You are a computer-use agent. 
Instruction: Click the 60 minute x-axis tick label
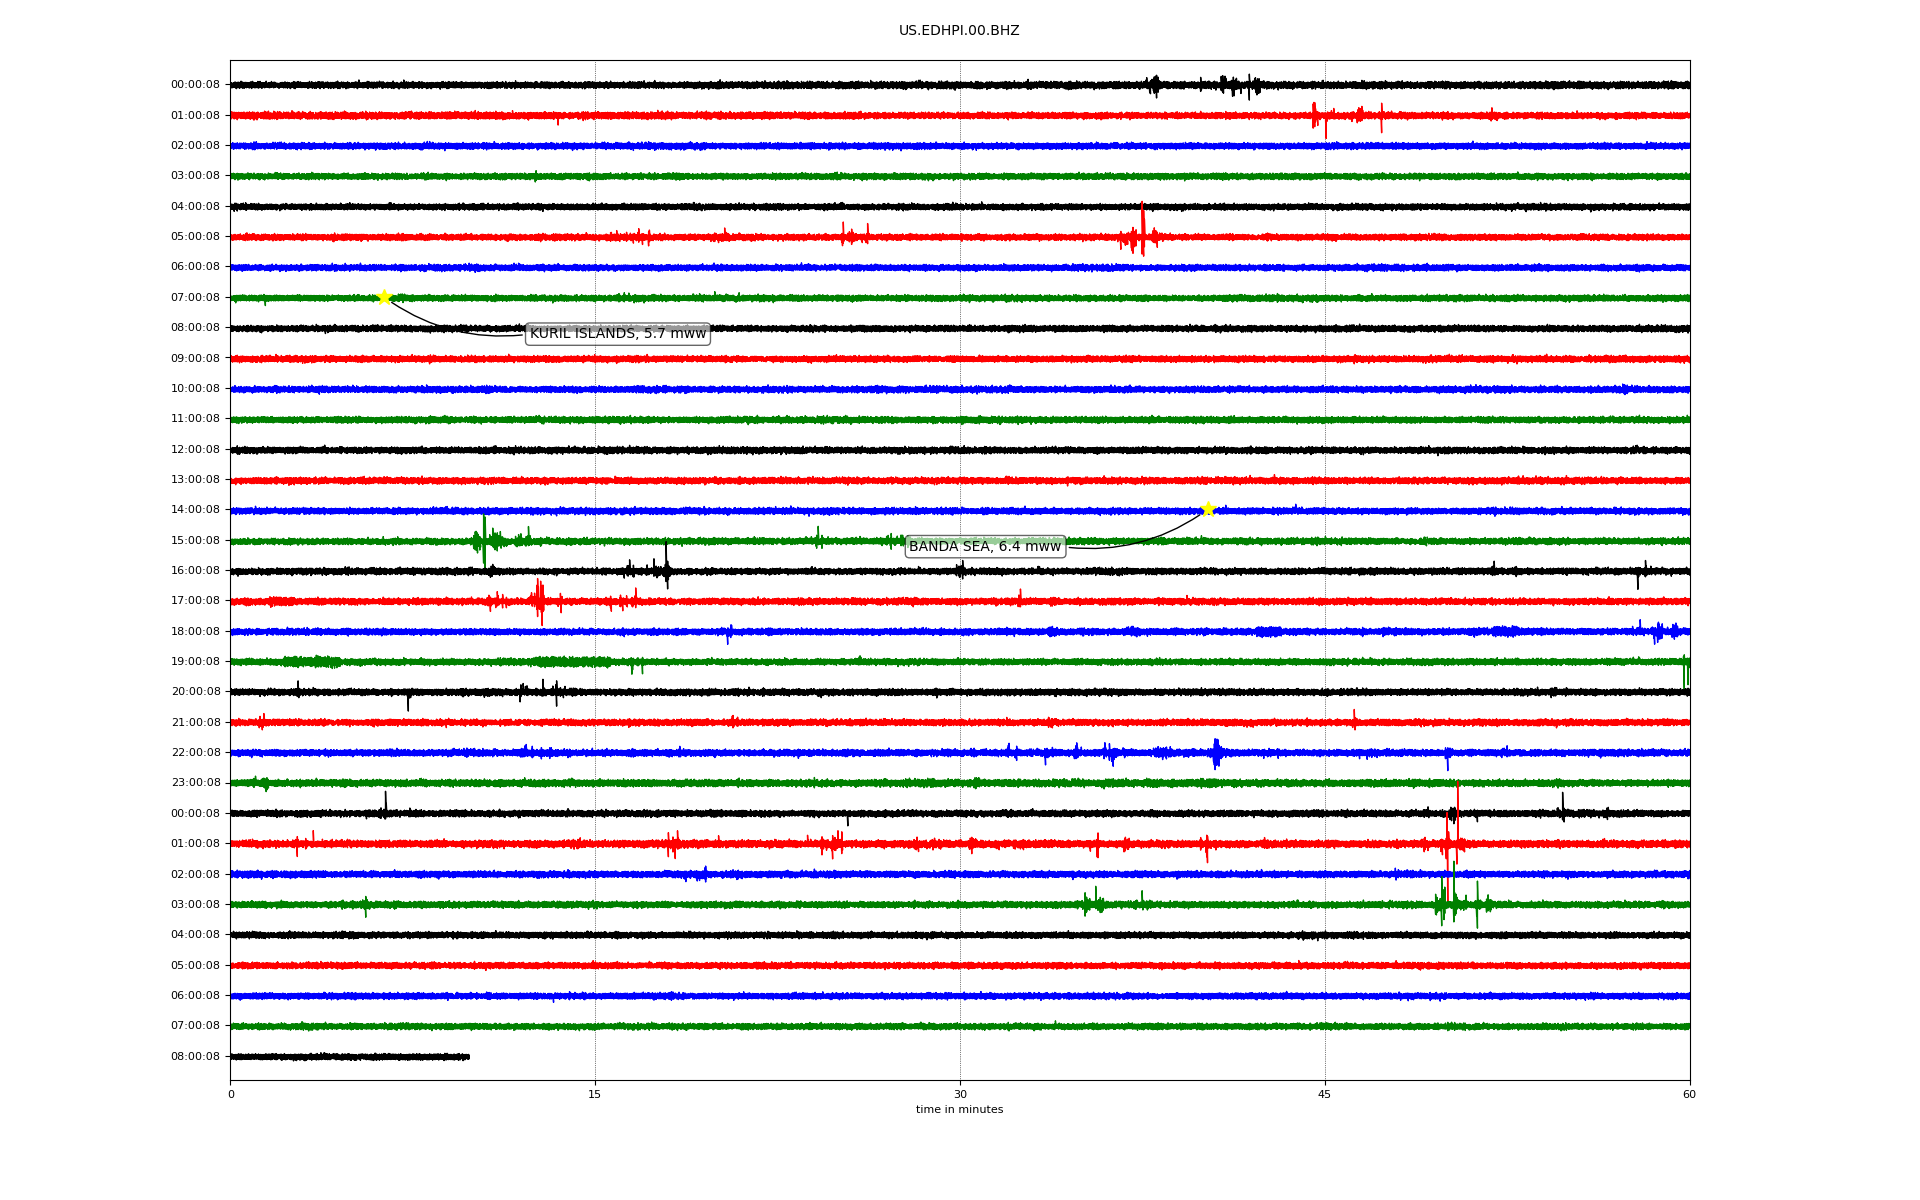[1689, 1094]
